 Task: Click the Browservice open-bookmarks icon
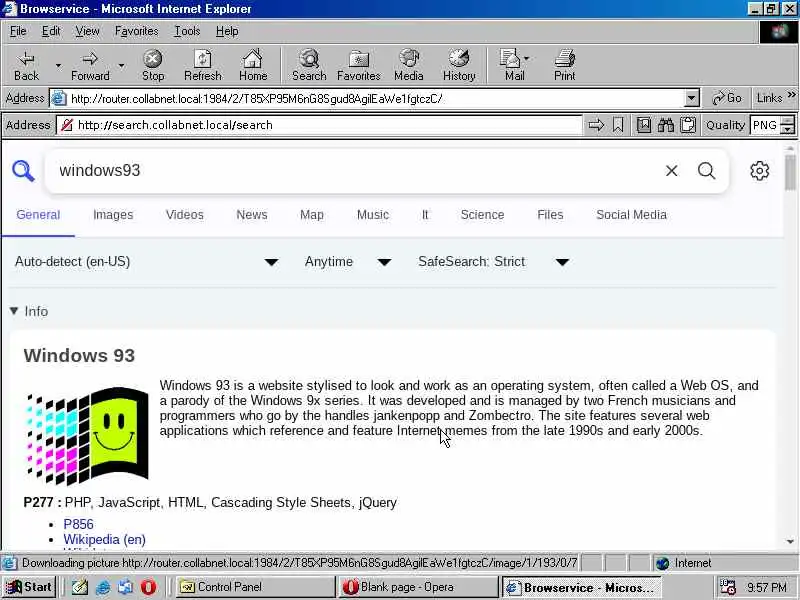tap(644, 125)
